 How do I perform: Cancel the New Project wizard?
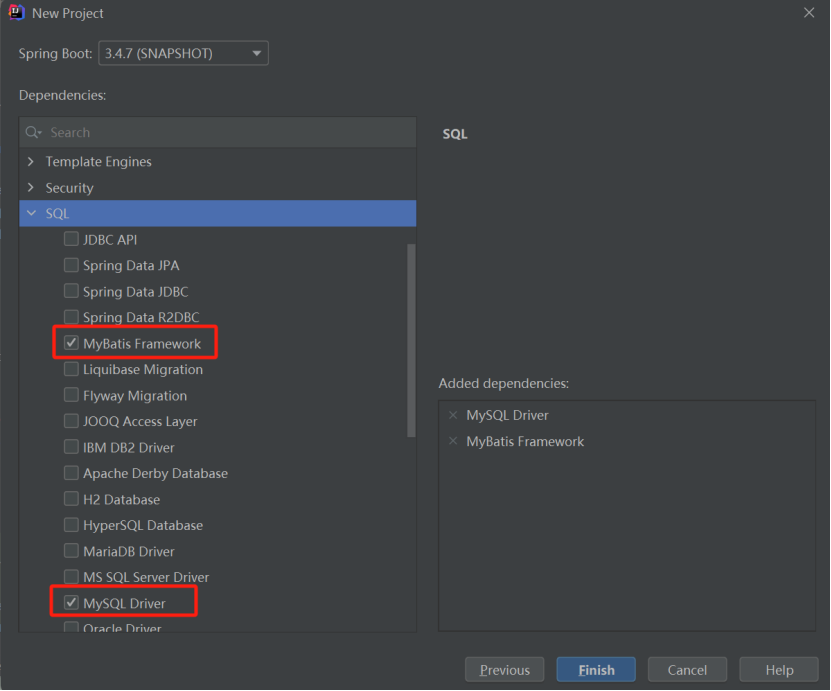click(687, 670)
